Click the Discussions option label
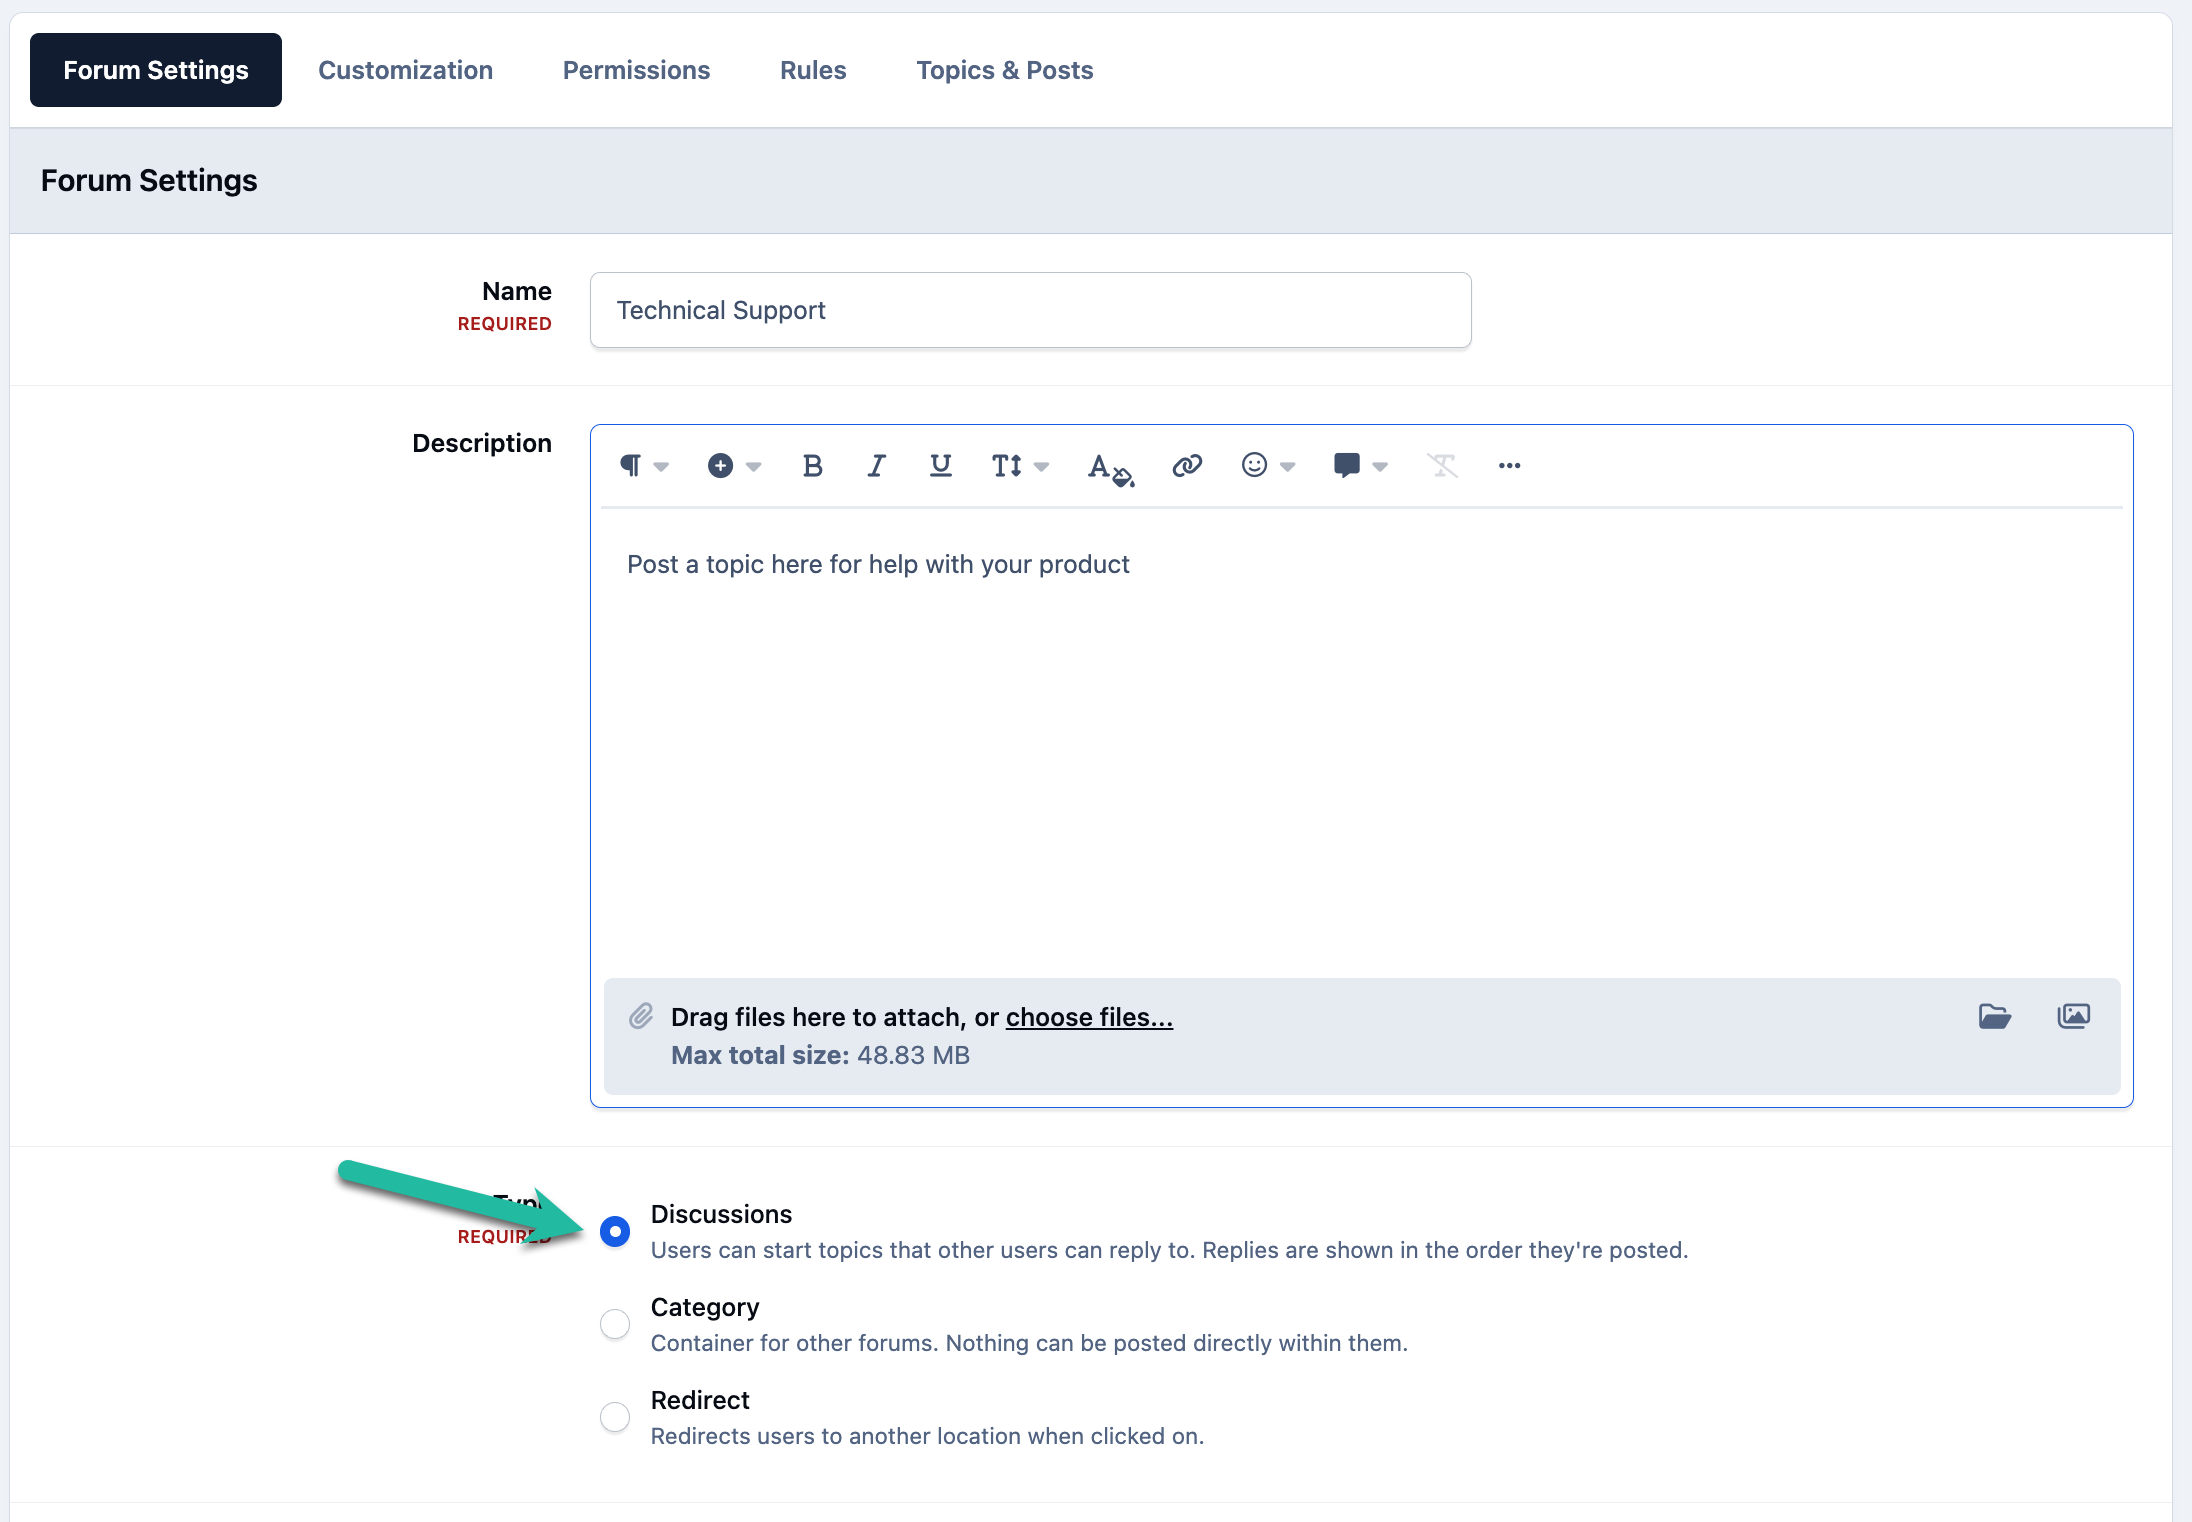This screenshot has height=1522, width=2192. click(721, 1214)
